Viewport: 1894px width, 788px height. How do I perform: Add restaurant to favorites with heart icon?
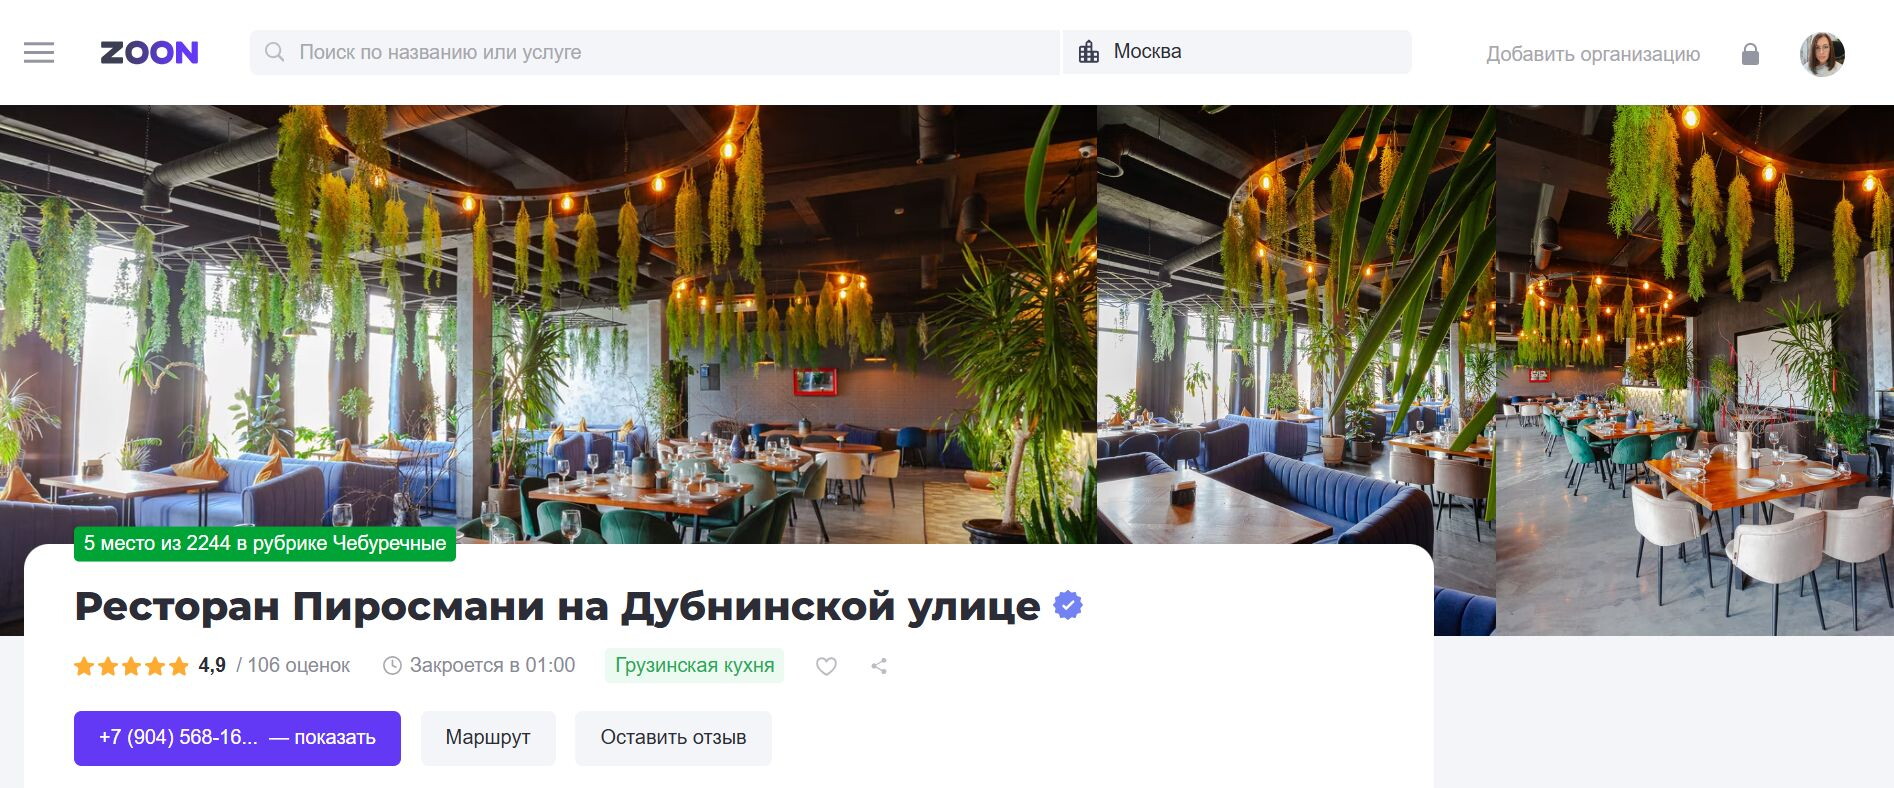[826, 666]
